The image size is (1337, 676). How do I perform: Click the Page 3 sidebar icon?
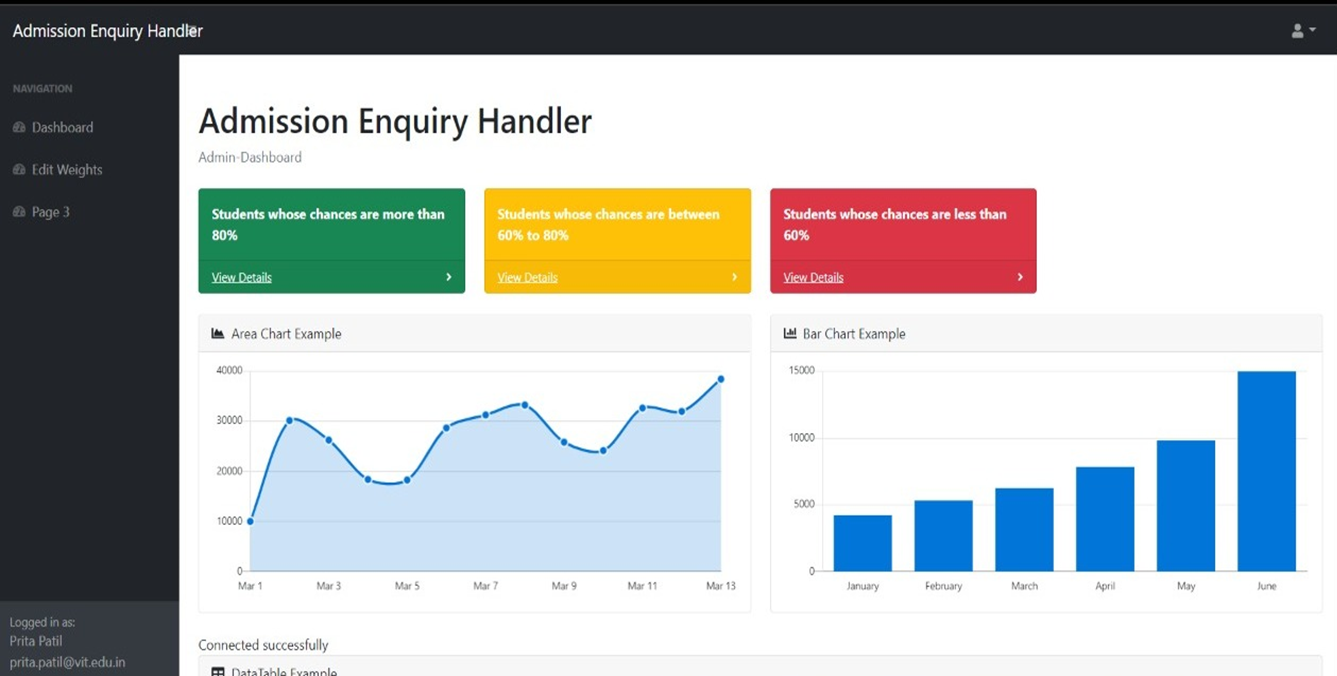[x=19, y=212]
